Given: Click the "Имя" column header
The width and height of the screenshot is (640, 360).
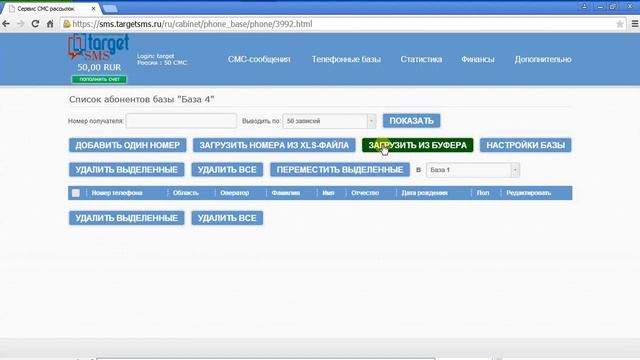Looking at the screenshot, I should [328, 193].
